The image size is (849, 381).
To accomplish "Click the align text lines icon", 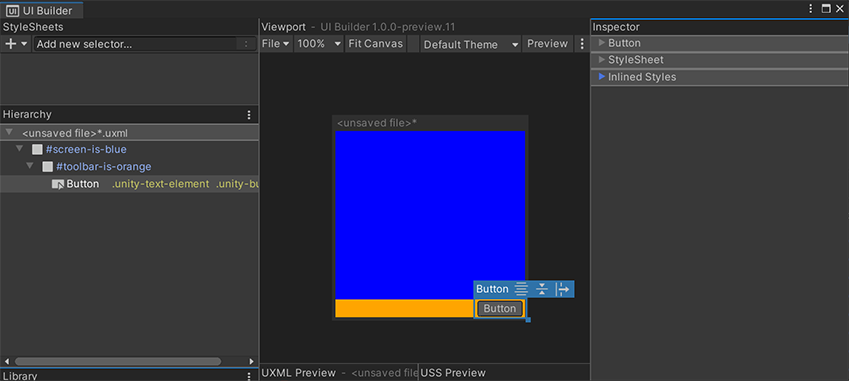I will pos(521,289).
